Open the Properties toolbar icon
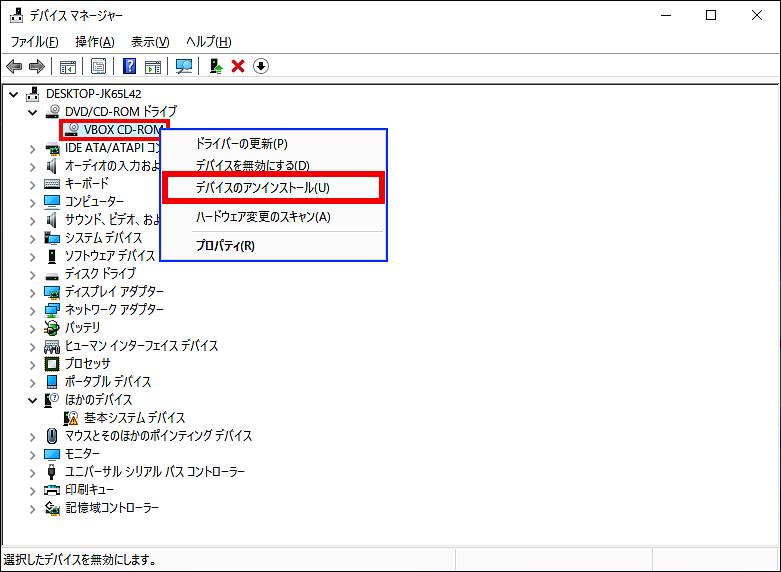 pos(99,66)
